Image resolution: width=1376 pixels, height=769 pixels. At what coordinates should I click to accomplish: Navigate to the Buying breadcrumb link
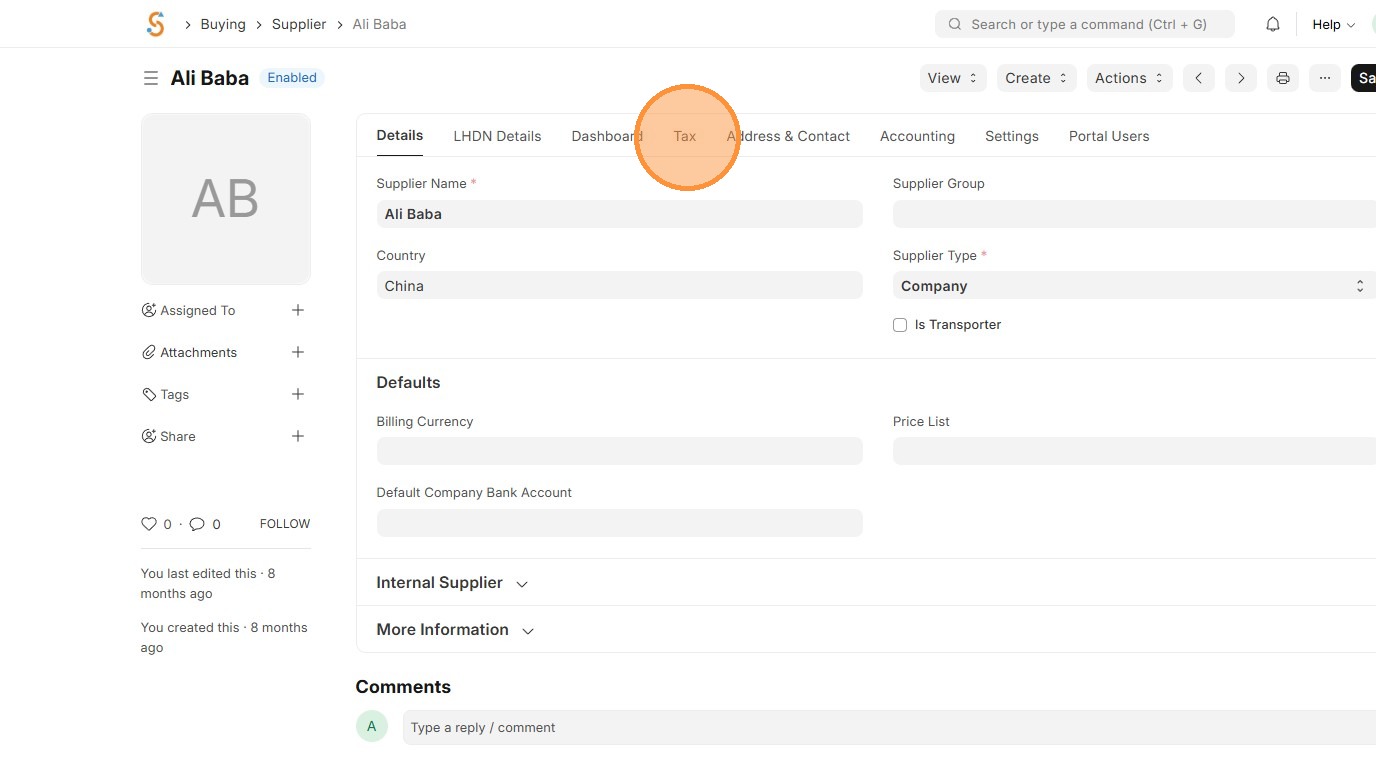point(223,24)
